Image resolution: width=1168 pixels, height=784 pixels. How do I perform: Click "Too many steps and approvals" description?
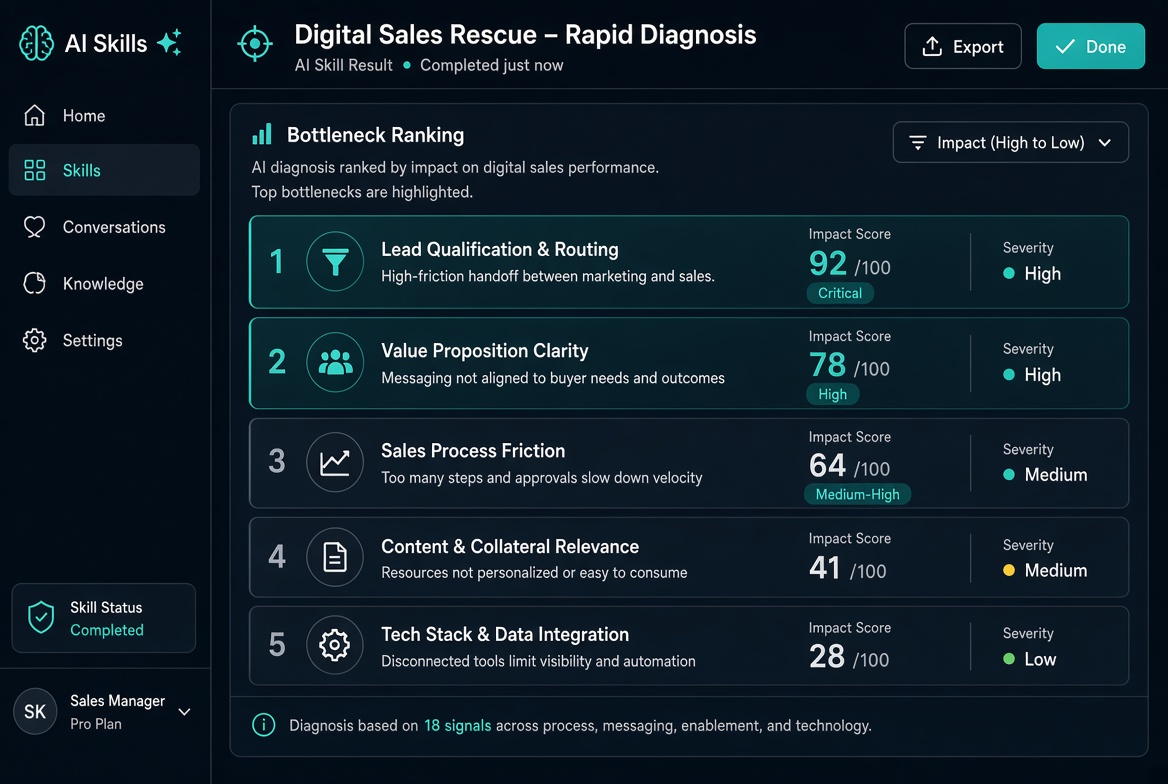click(542, 477)
